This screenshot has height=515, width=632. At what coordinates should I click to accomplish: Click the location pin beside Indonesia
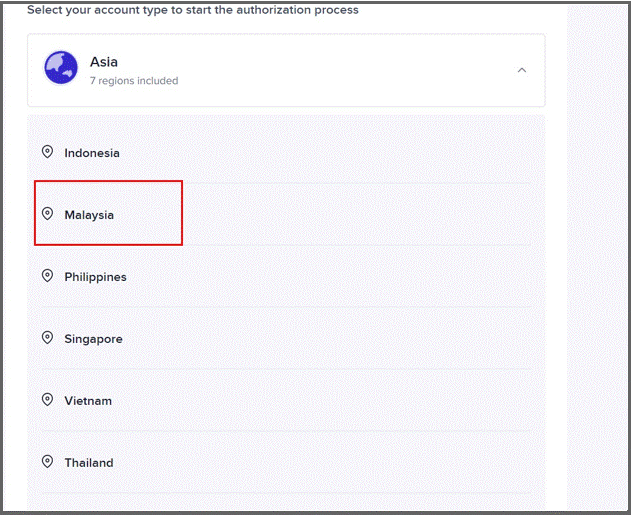point(48,152)
